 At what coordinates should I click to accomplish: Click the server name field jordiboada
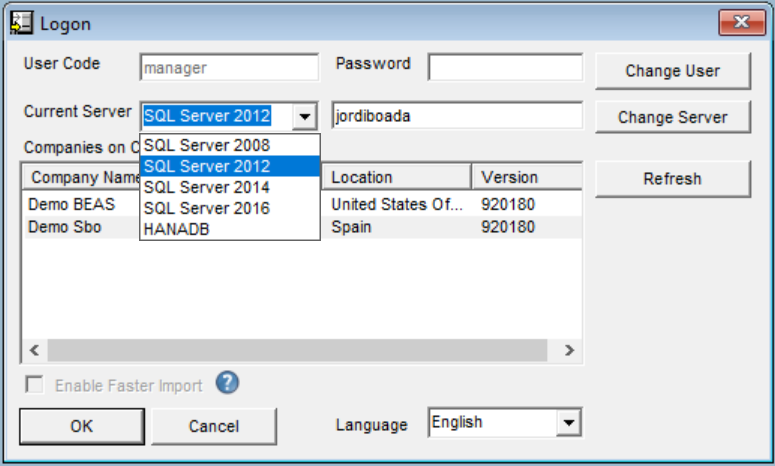pos(457,116)
